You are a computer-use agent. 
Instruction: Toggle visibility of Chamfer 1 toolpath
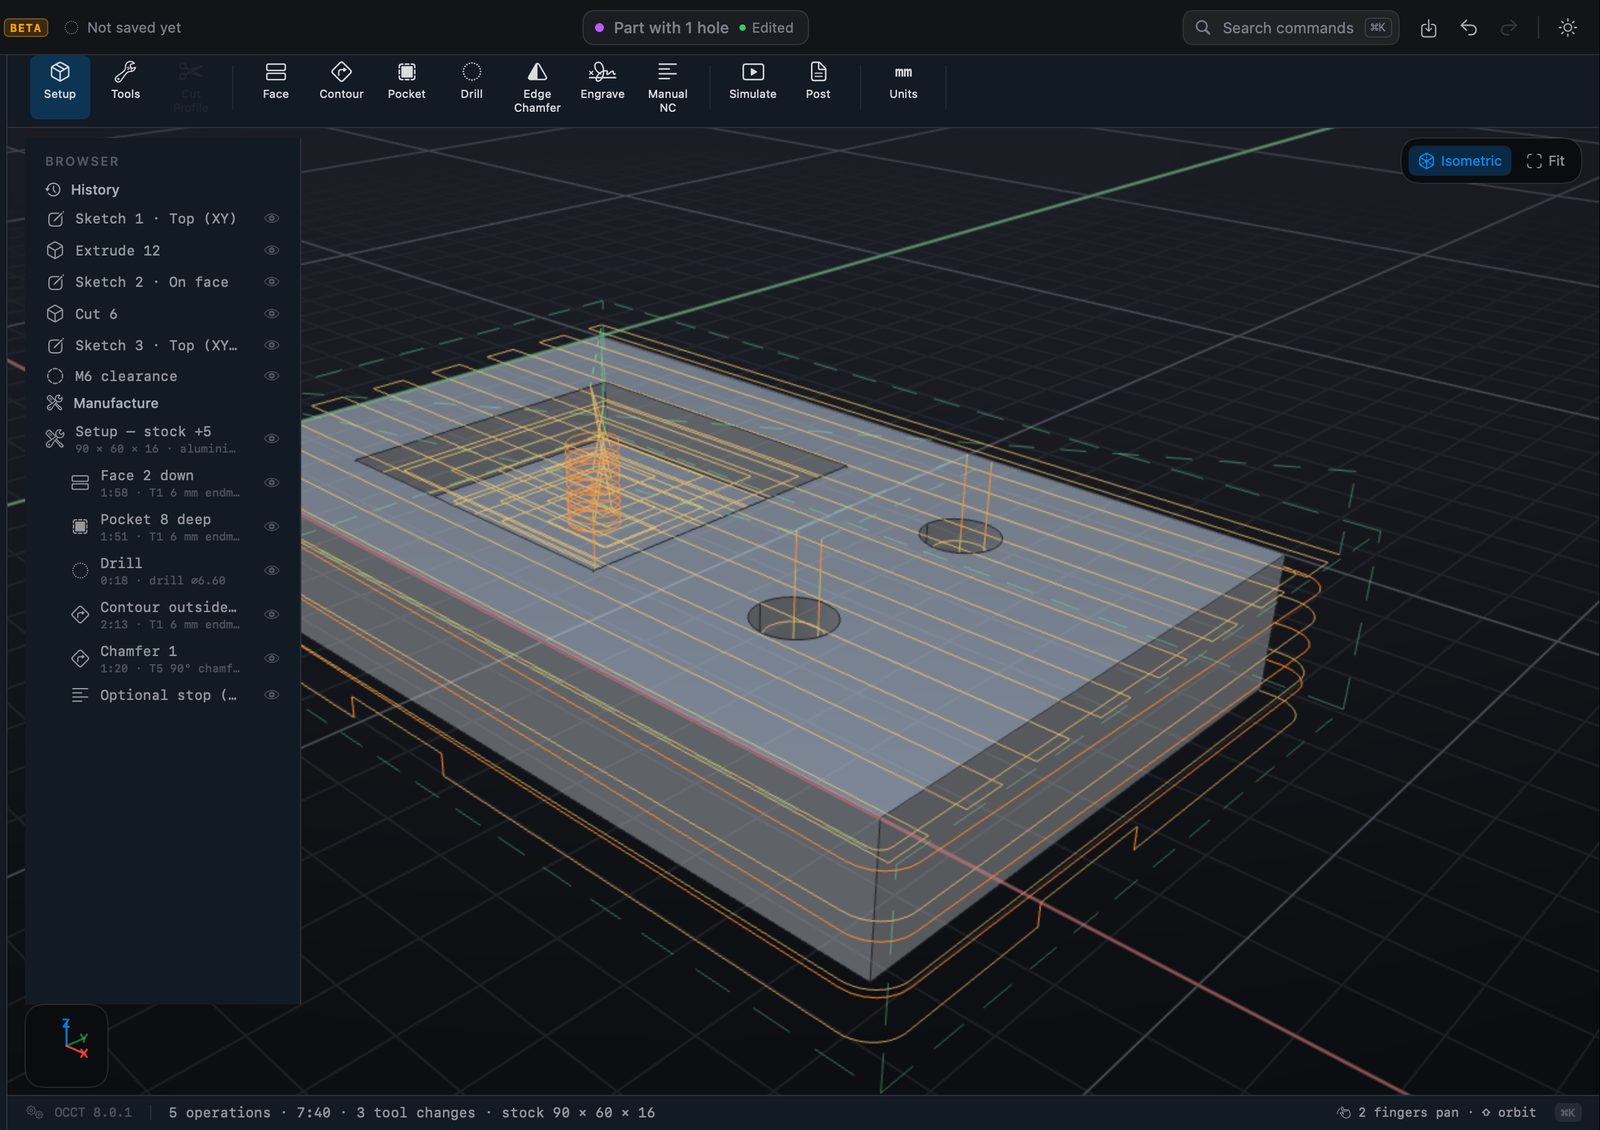[x=271, y=659]
